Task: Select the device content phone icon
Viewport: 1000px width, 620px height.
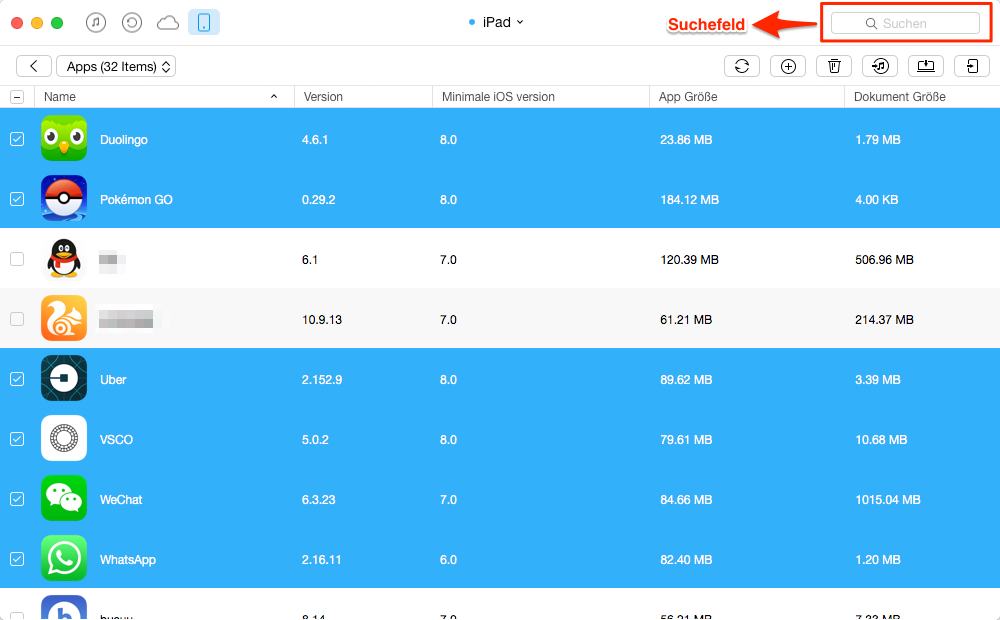Action: [x=204, y=22]
